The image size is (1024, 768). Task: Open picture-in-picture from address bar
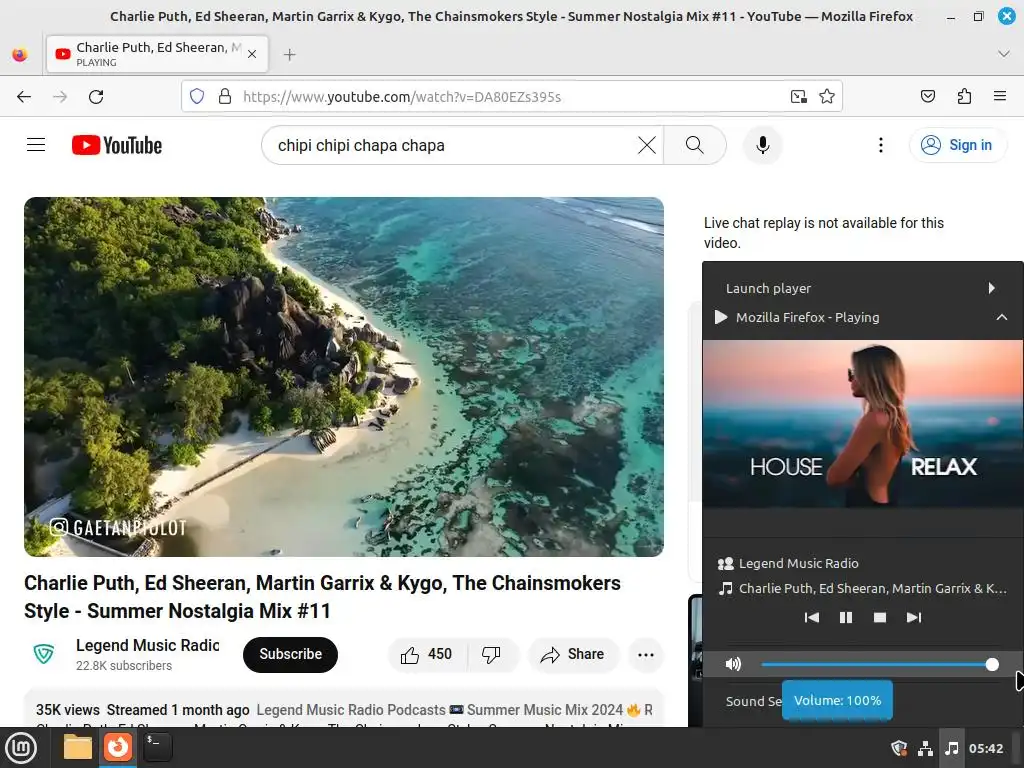[799, 97]
